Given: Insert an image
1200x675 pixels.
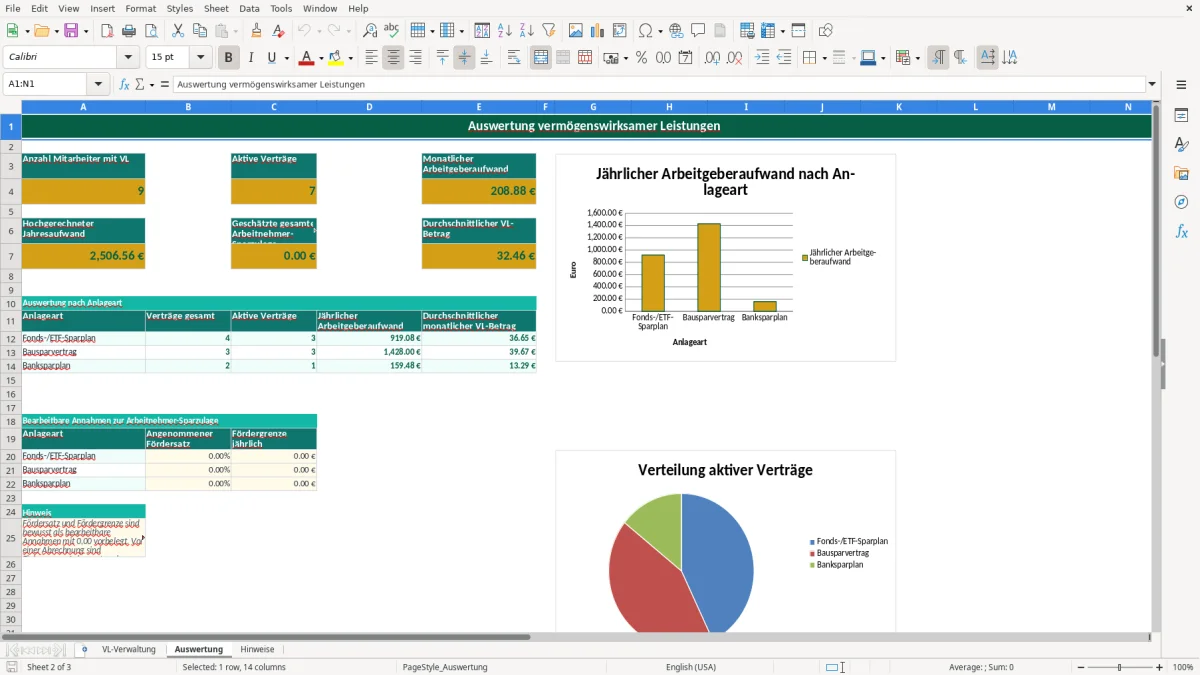Looking at the screenshot, I should tap(575, 31).
